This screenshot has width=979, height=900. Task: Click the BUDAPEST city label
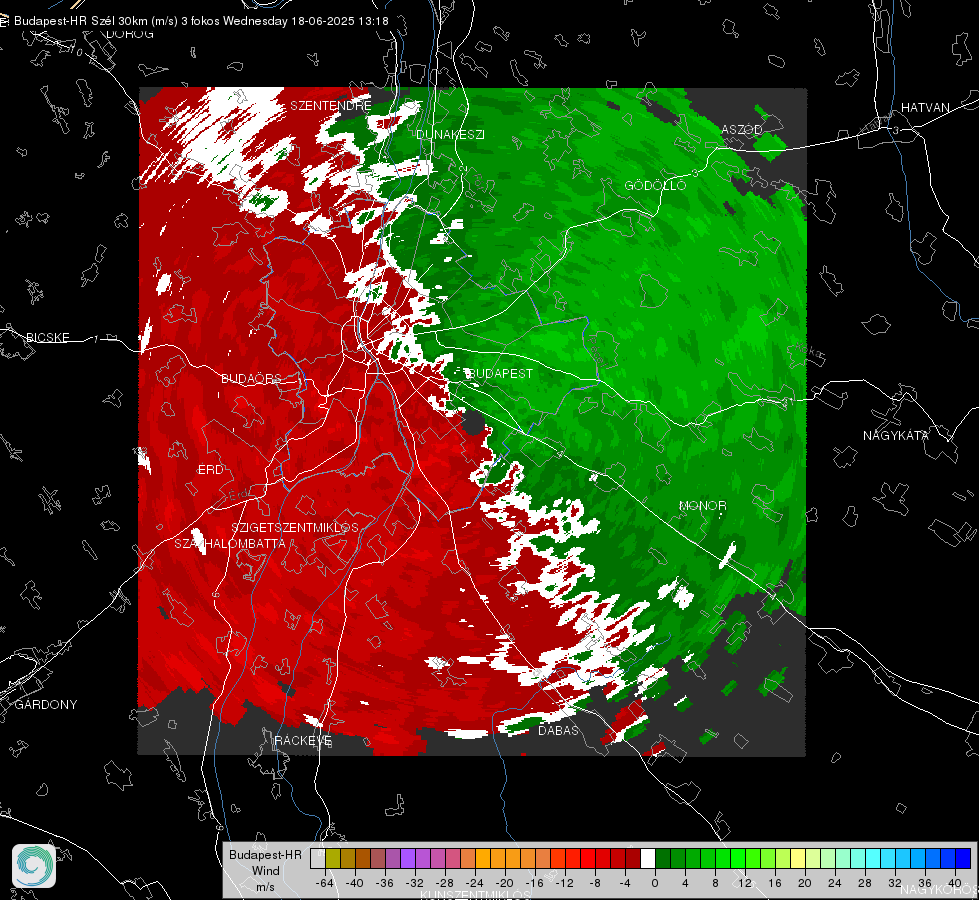[500, 373]
